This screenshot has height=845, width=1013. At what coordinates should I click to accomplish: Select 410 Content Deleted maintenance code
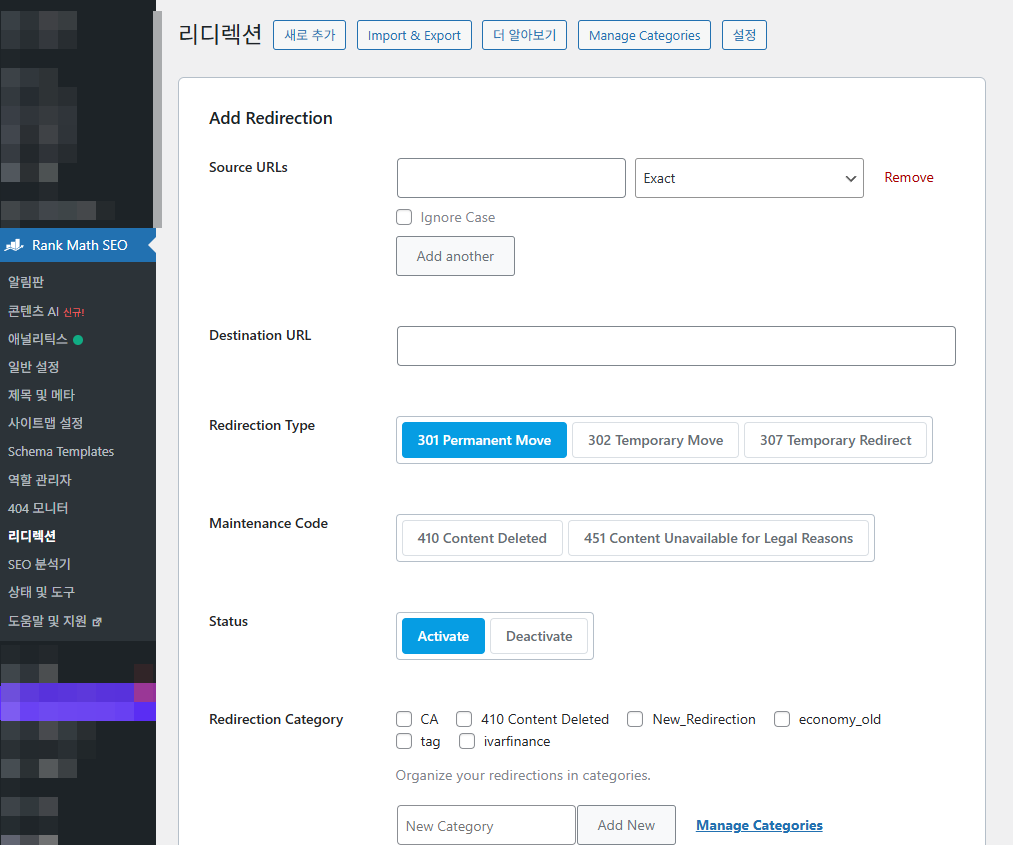pyautogui.click(x=482, y=538)
